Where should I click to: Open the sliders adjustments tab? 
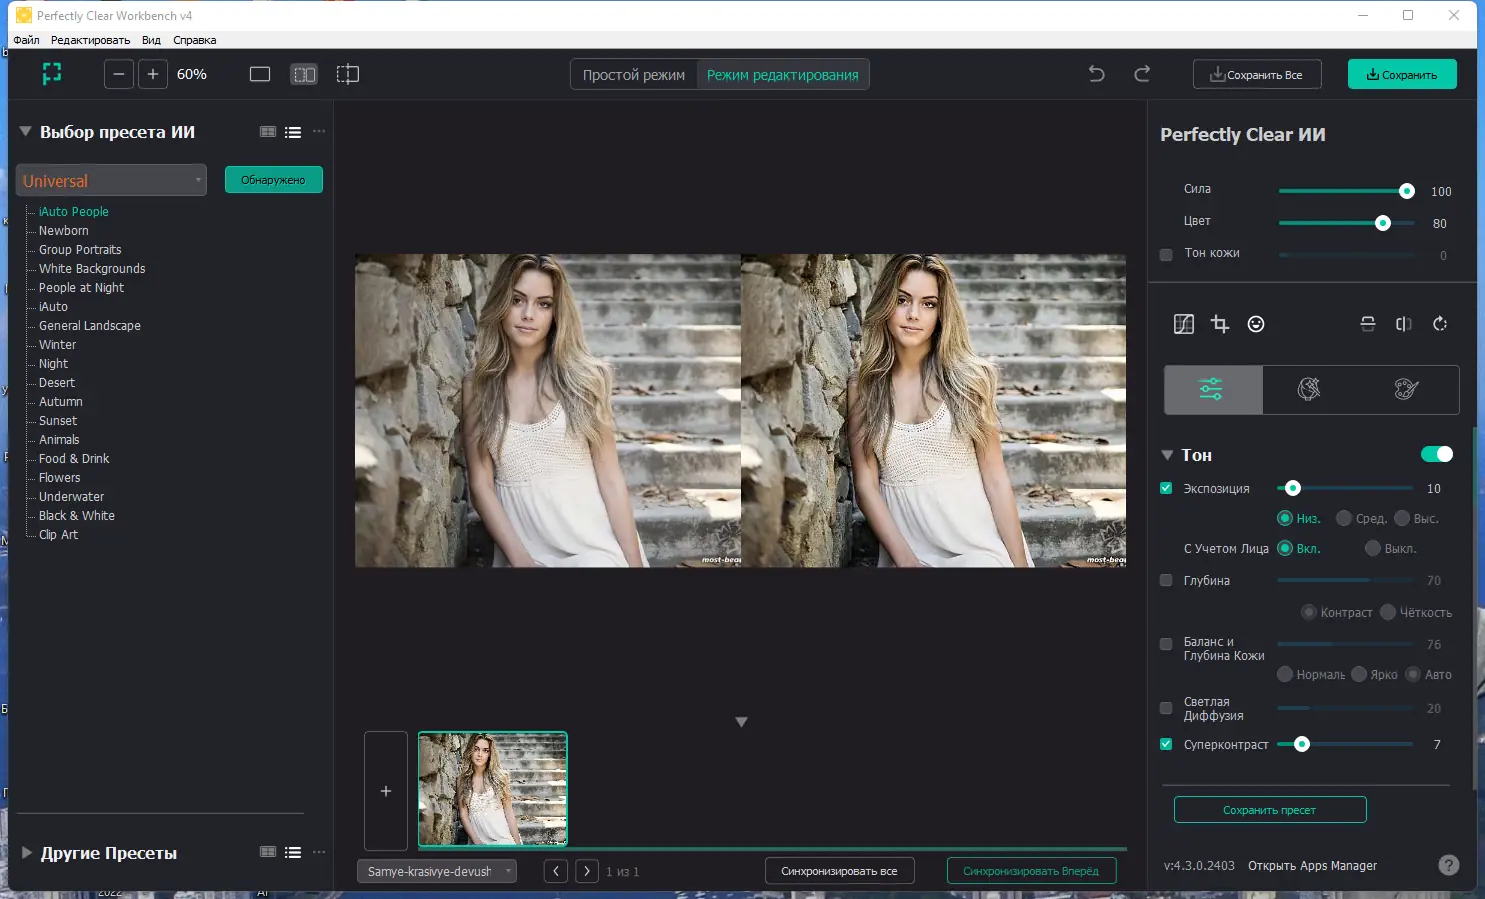click(1213, 389)
